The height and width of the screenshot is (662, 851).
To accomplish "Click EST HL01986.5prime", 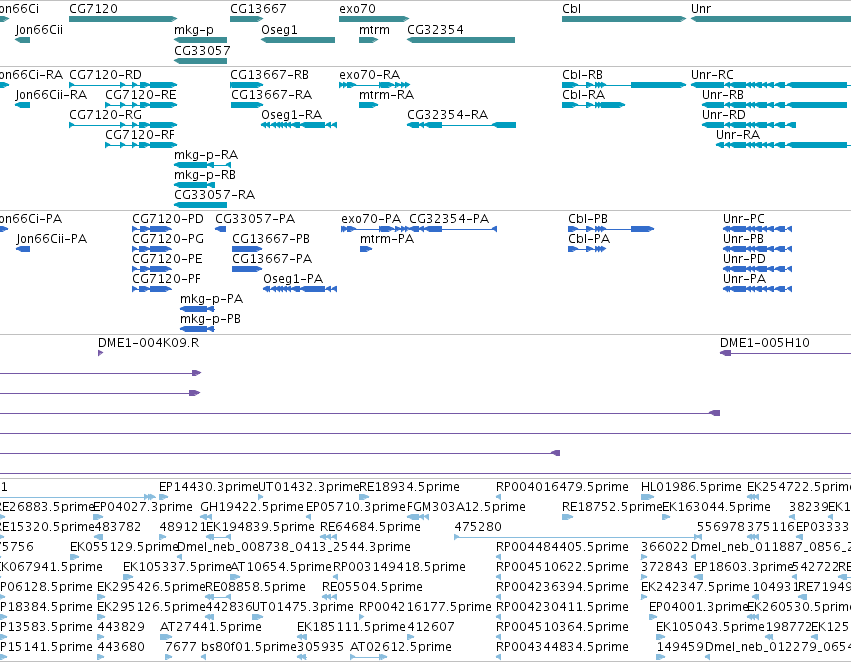I will 691,487.
